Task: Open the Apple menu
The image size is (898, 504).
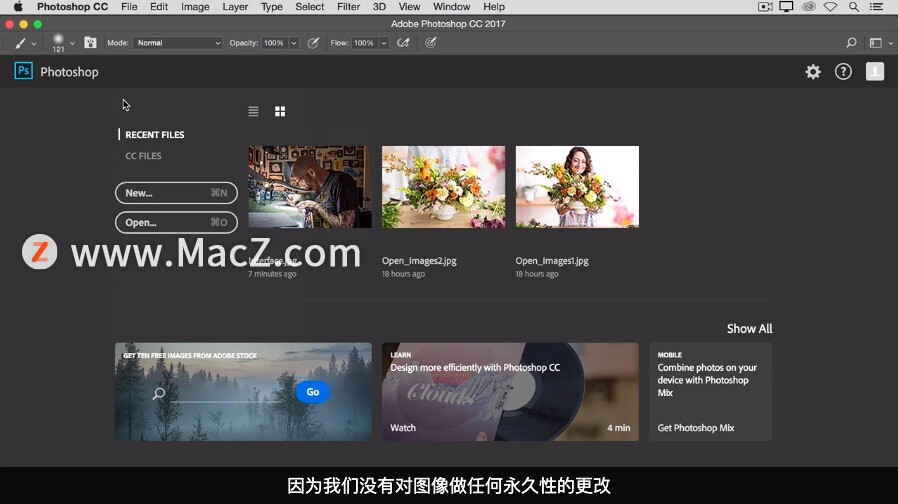Action: [x=18, y=7]
